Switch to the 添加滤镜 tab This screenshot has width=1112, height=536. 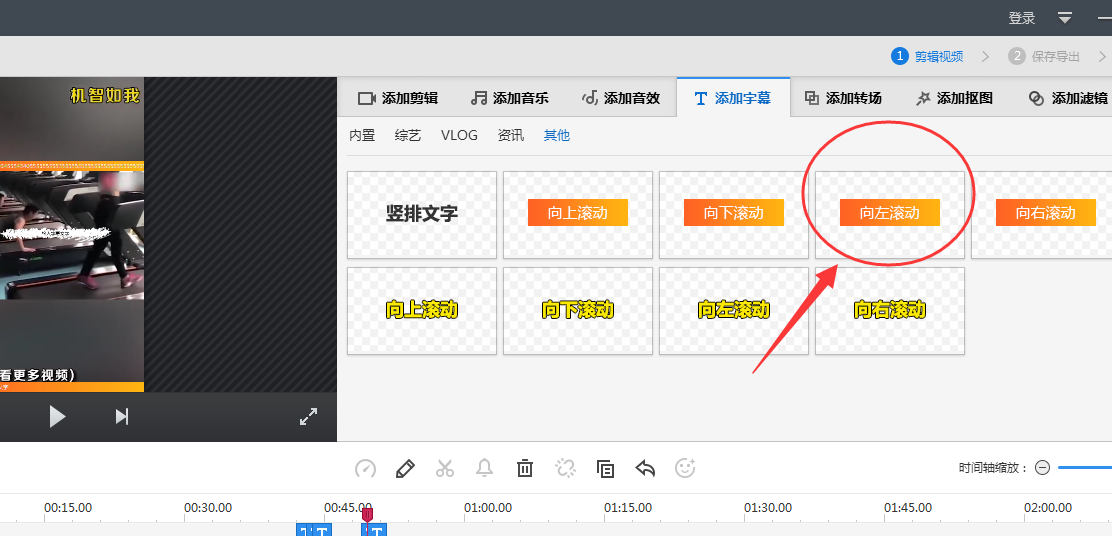(x=1069, y=98)
